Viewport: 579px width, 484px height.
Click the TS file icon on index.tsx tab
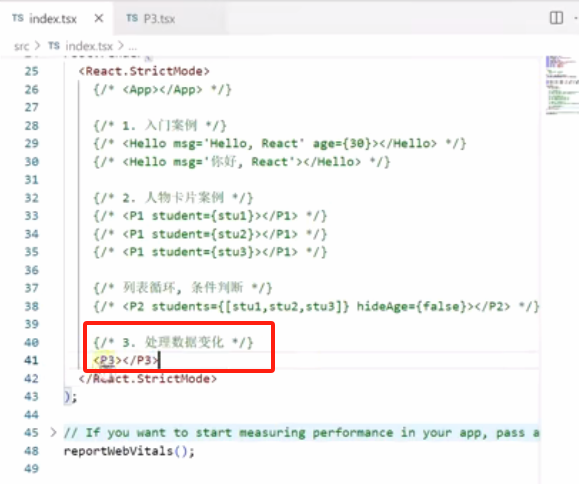pyautogui.click(x=18, y=18)
